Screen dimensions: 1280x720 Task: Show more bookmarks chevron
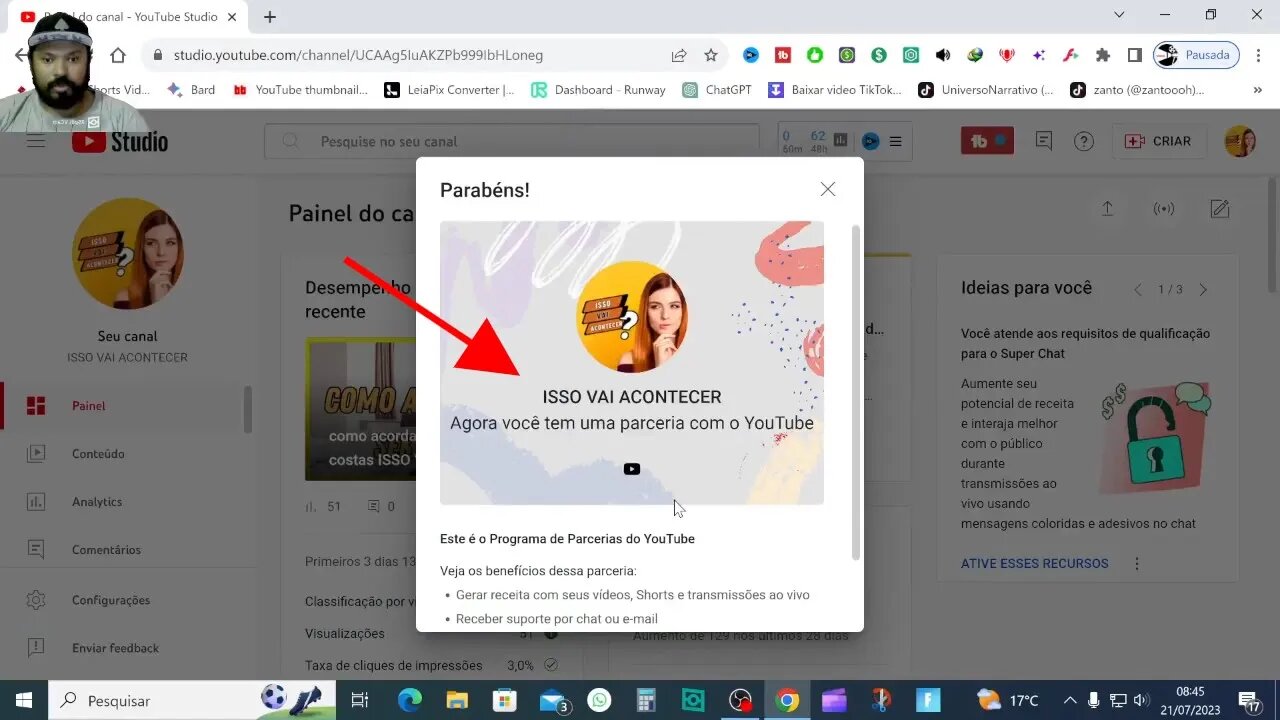tap(1257, 90)
